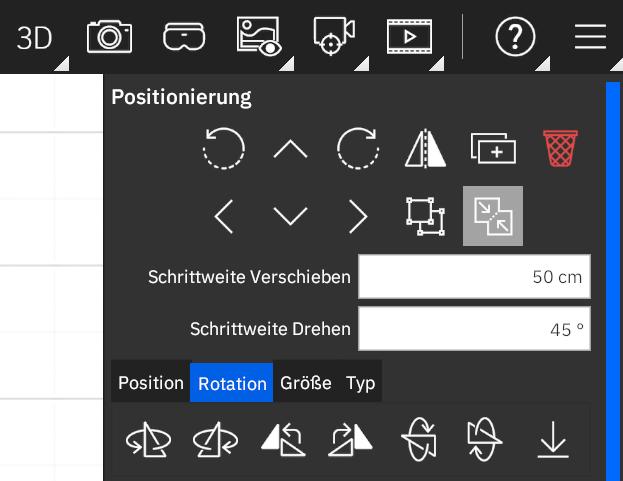Tilt object to the right

coord(350,440)
